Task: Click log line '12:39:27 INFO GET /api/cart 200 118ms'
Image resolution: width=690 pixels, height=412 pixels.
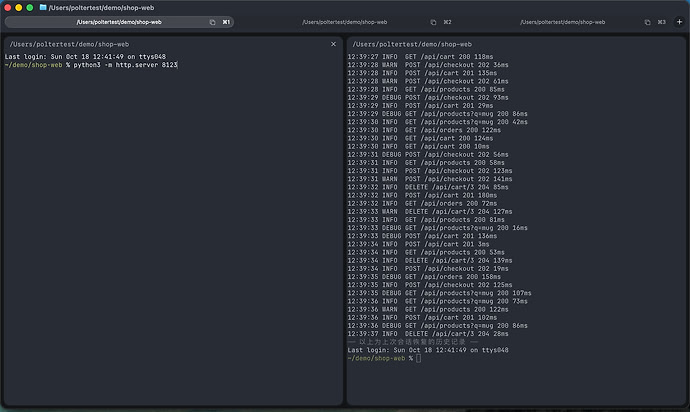Action: coord(420,56)
